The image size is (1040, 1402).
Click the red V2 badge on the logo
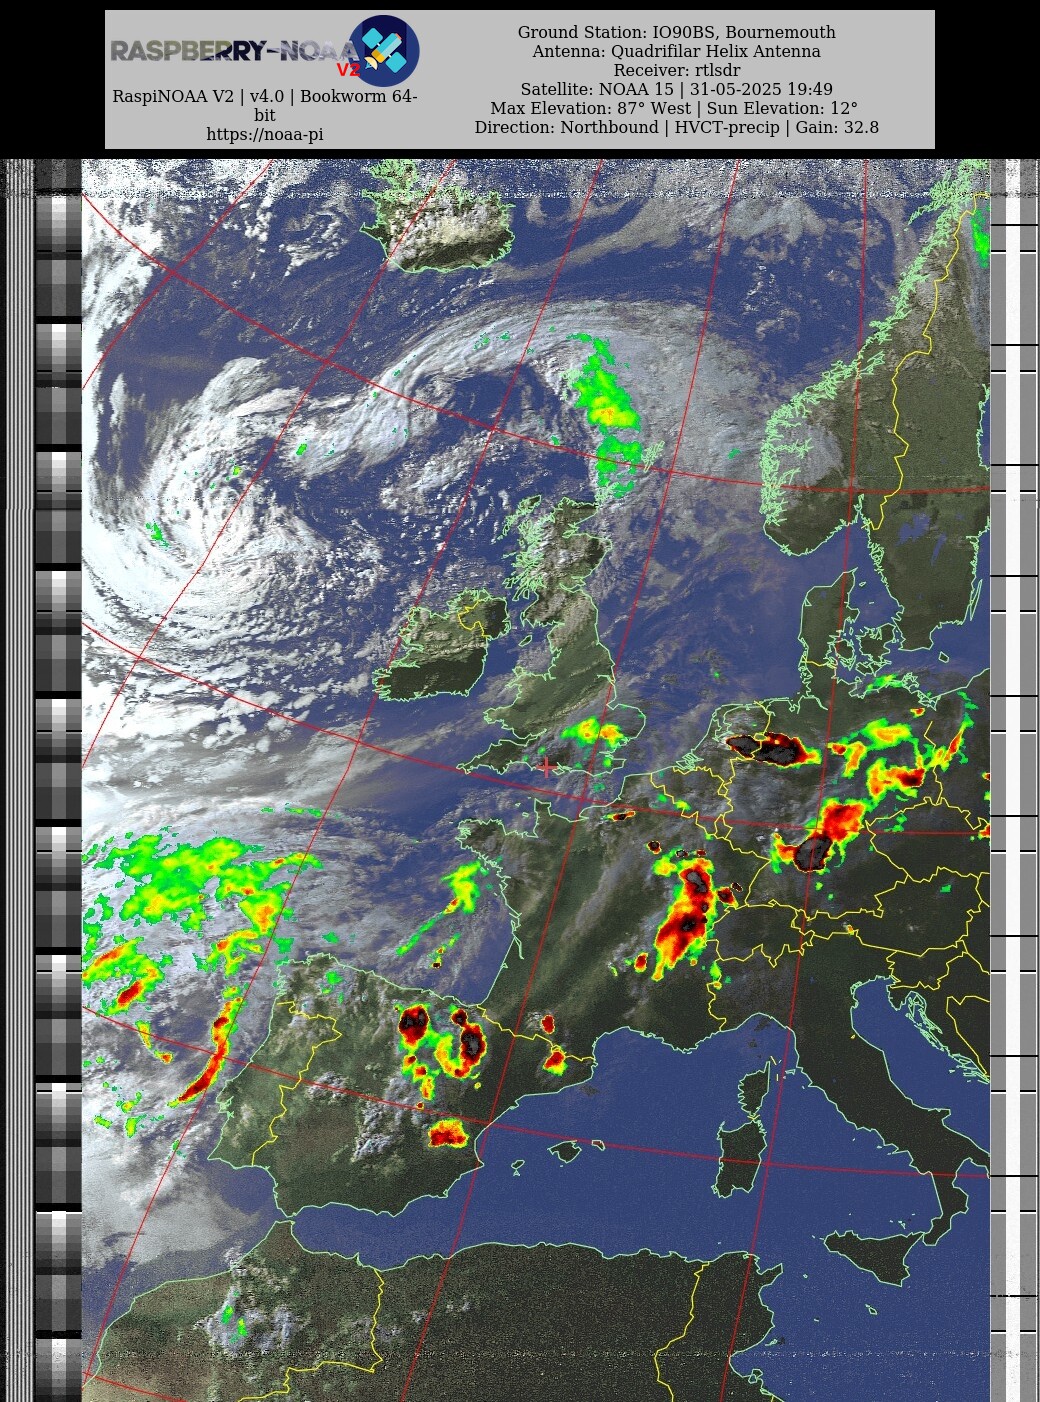coord(348,70)
